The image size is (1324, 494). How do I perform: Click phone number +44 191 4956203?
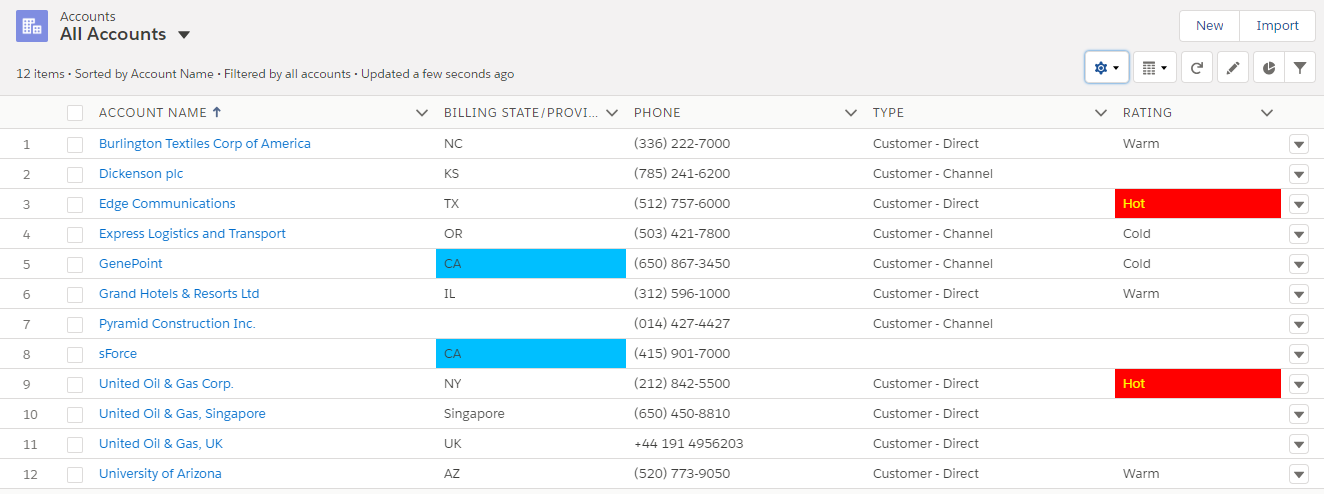pos(689,443)
